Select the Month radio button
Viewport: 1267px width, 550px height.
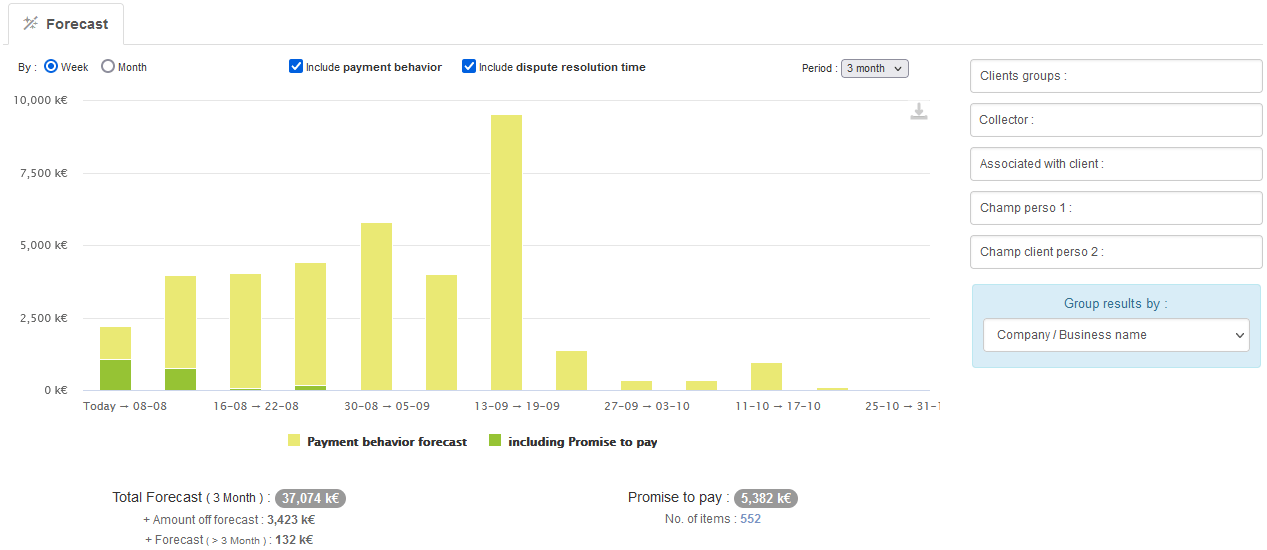(x=108, y=67)
